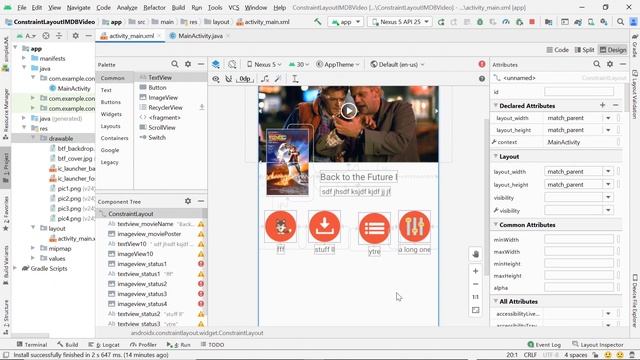This screenshot has height=360, width=640.
Task: Toggle autoconnect magnet icon
Action: point(229,79)
